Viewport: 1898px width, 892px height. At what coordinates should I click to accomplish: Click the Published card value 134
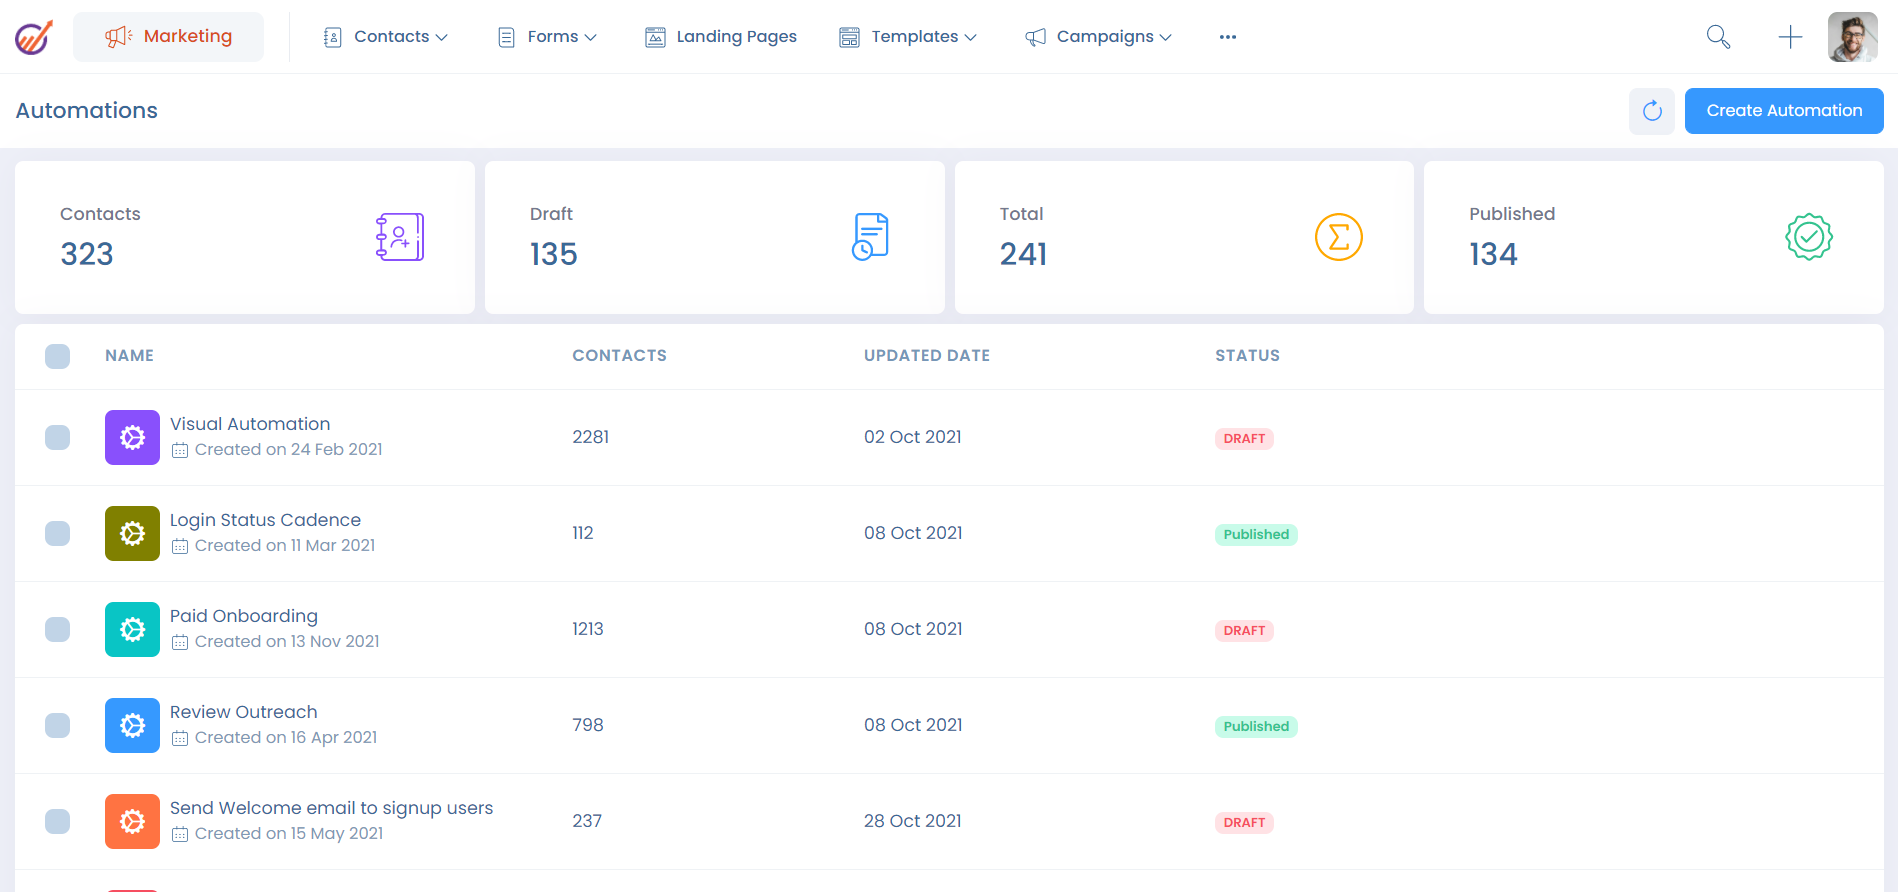tap(1493, 254)
